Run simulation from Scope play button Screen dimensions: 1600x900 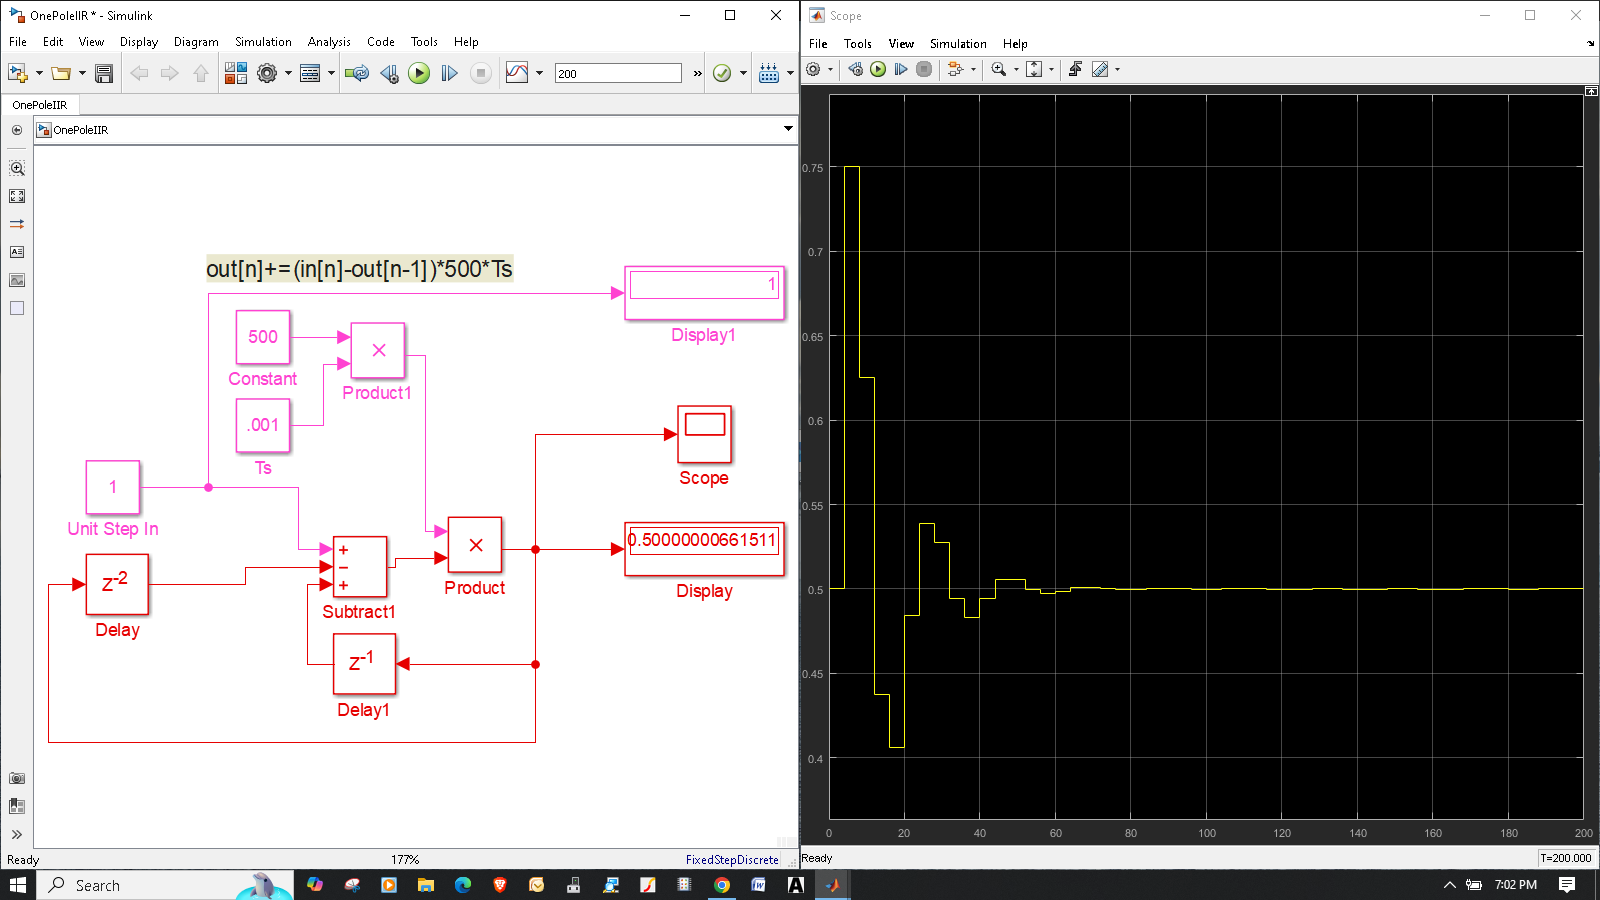pyautogui.click(x=878, y=69)
